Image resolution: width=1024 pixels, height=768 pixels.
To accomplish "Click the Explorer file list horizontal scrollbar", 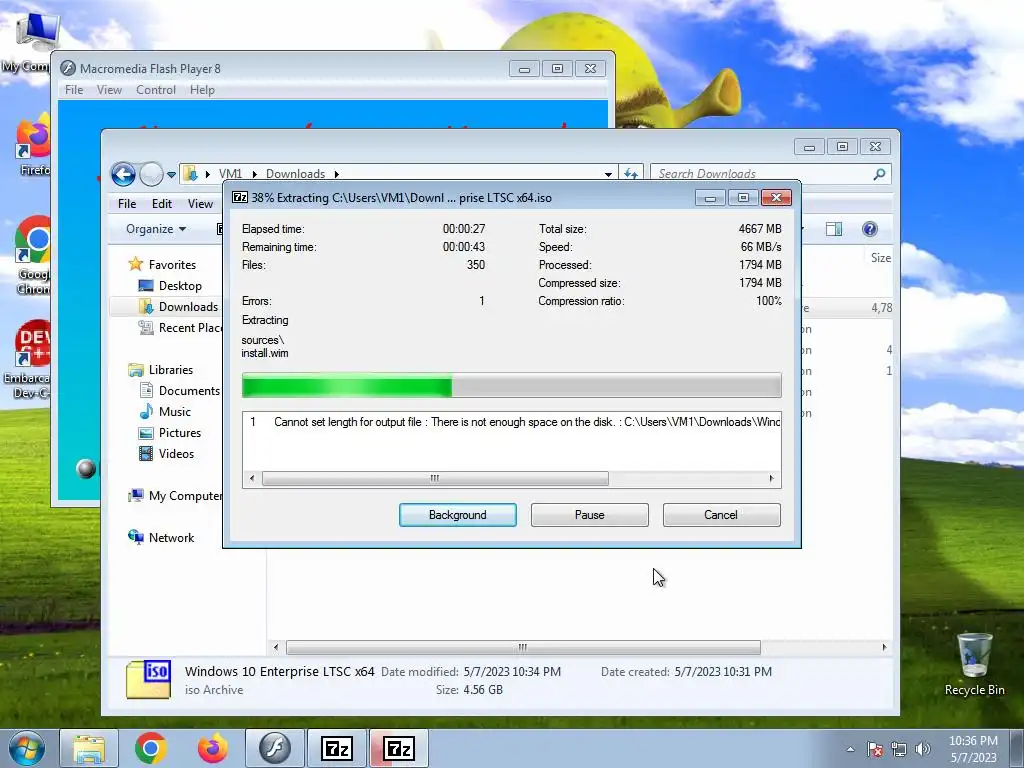I will [x=522, y=647].
